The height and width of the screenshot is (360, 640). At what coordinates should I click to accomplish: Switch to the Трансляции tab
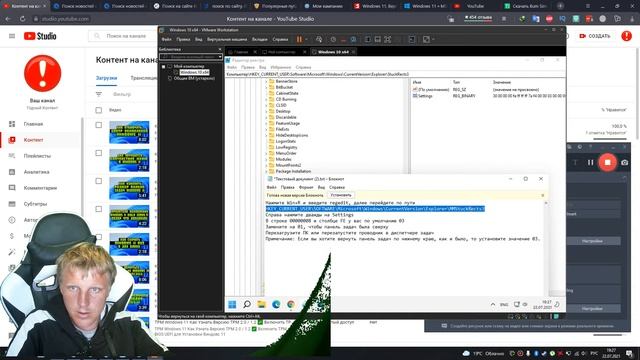point(144,78)
